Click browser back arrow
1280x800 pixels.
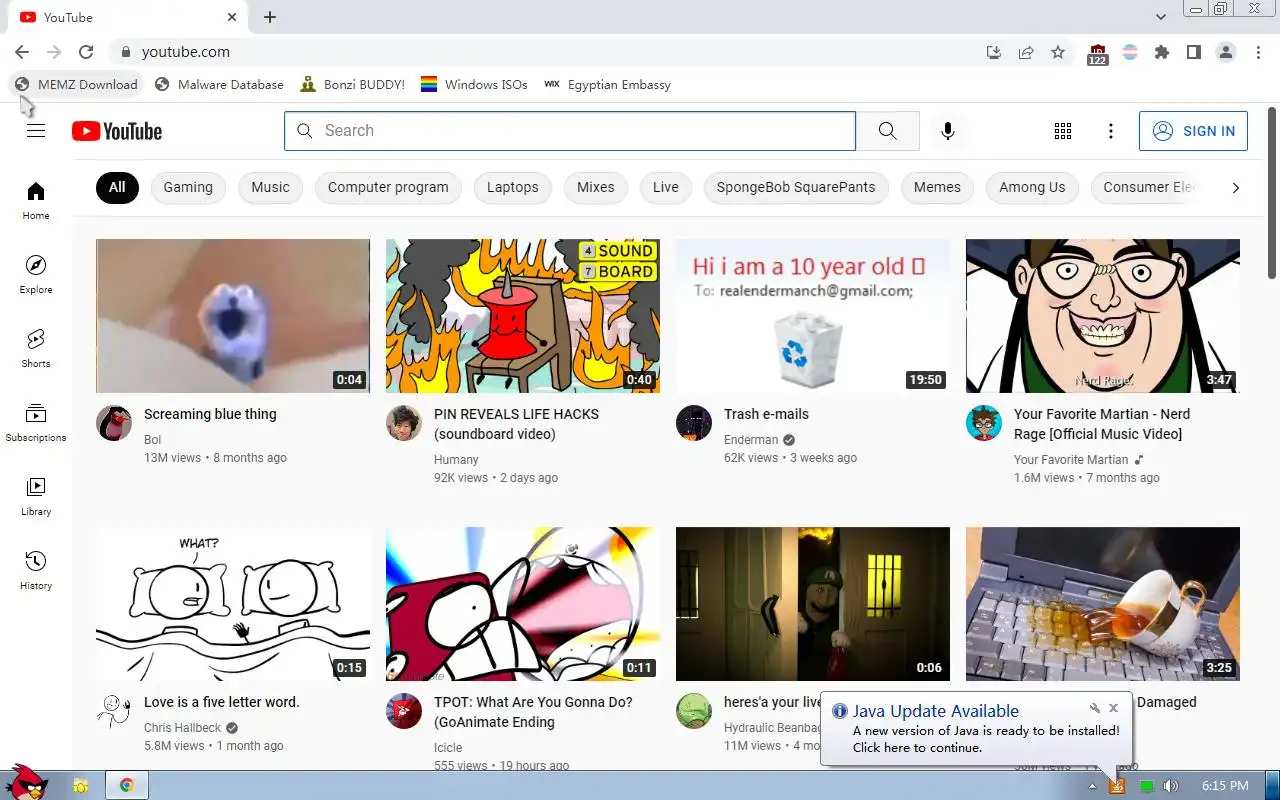22,52
